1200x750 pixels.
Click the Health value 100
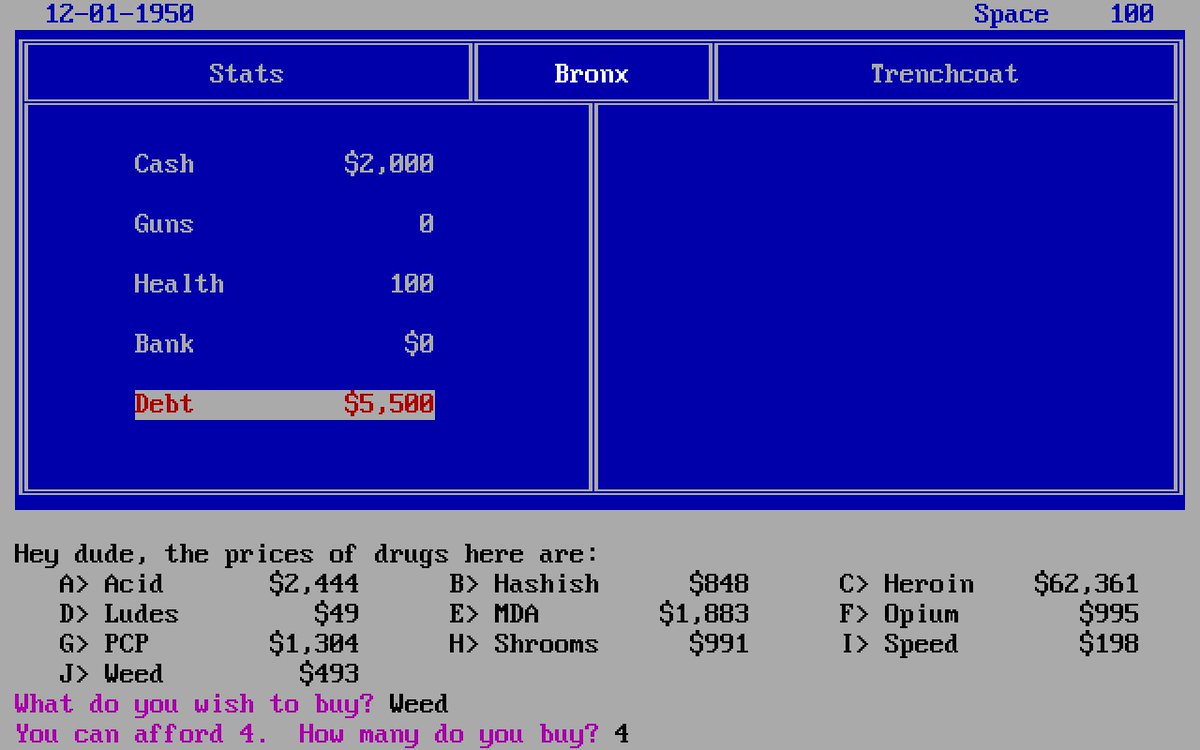click(412, 284)
